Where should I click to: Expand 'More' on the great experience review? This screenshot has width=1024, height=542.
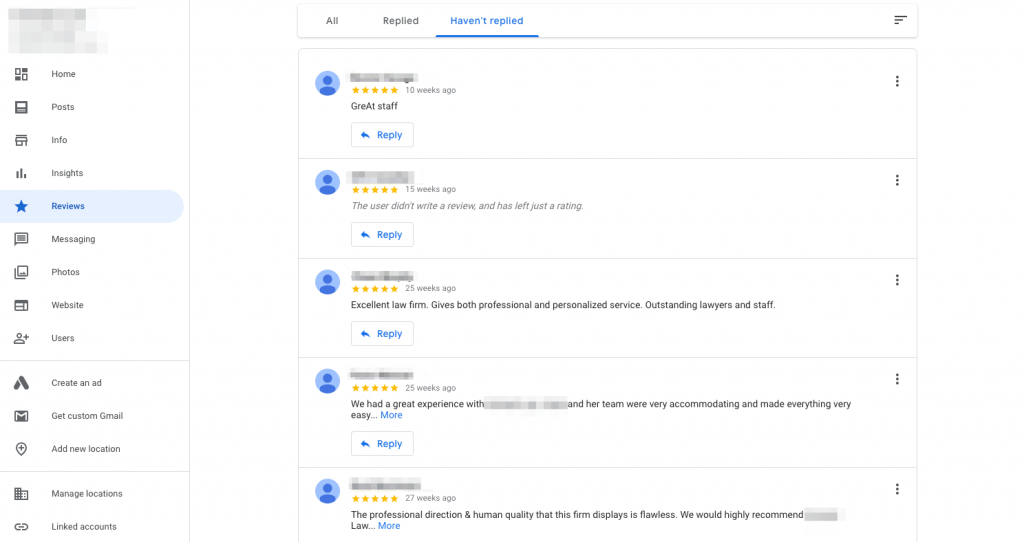point(391,415)
